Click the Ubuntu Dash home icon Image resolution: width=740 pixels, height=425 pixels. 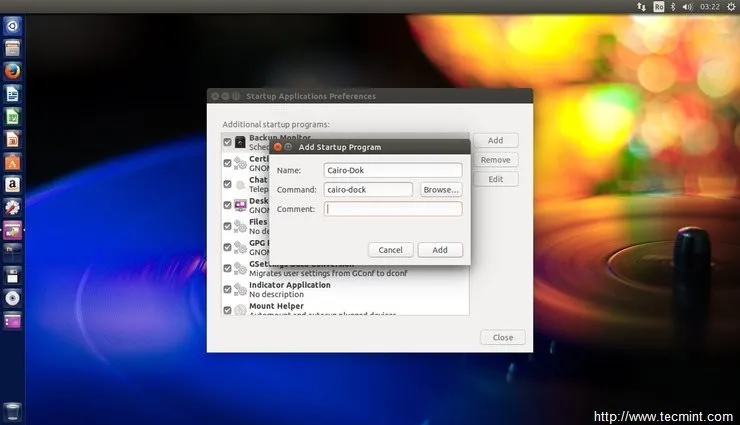tap(13, 25)
